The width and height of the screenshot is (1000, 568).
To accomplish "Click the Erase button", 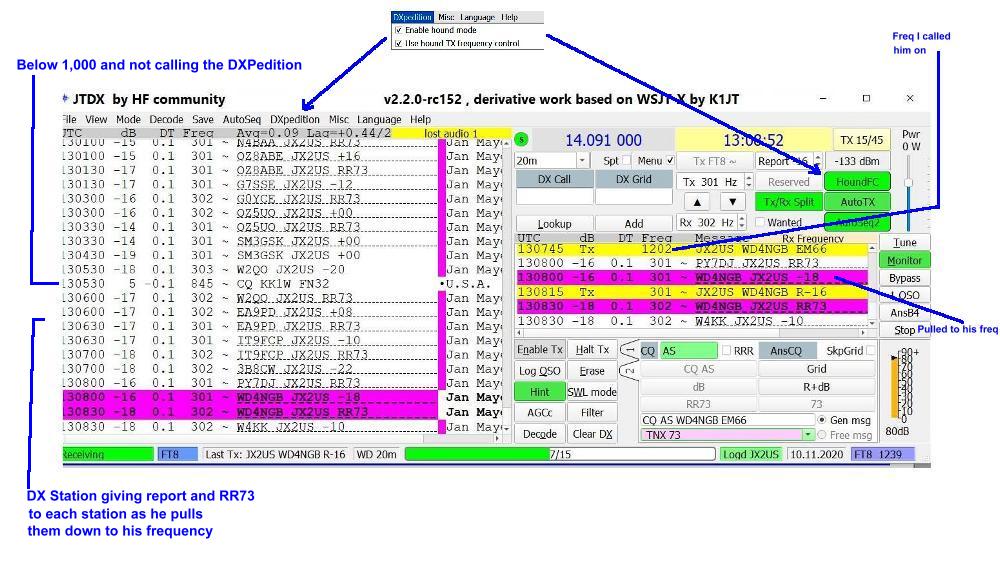I will click(592, 371).
